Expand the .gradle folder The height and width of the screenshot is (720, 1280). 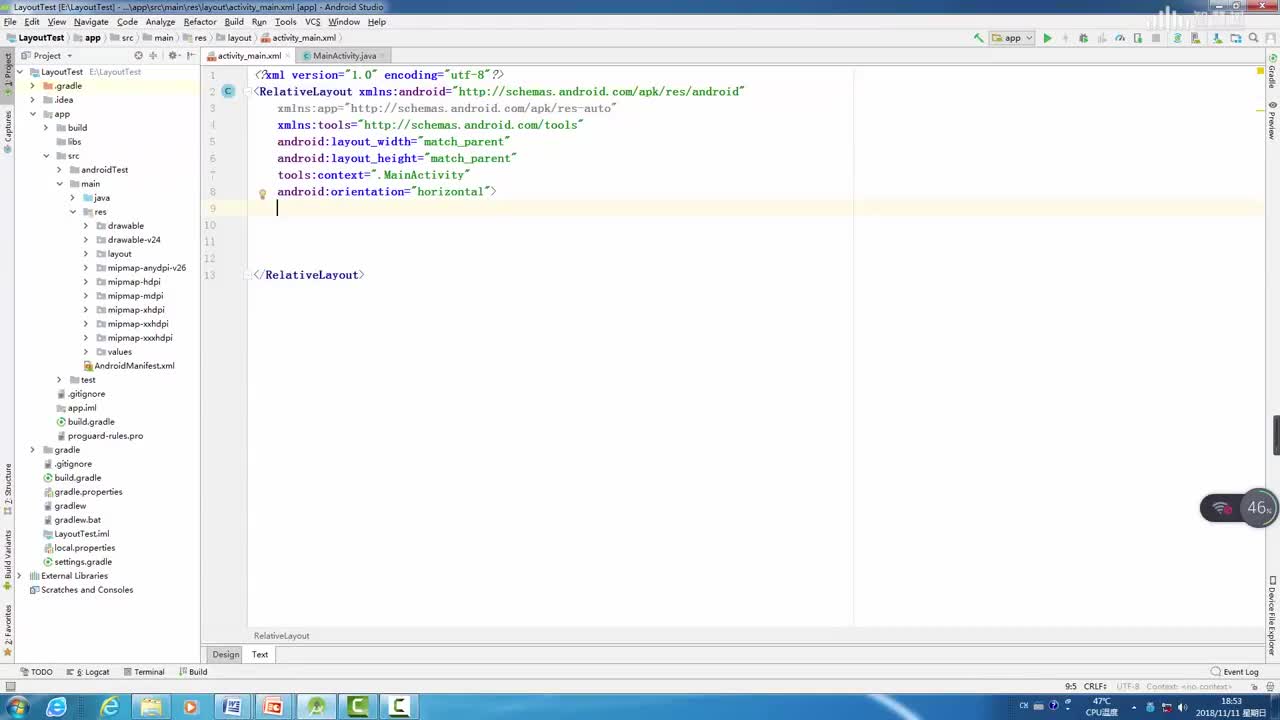click(x=32, y=86)
